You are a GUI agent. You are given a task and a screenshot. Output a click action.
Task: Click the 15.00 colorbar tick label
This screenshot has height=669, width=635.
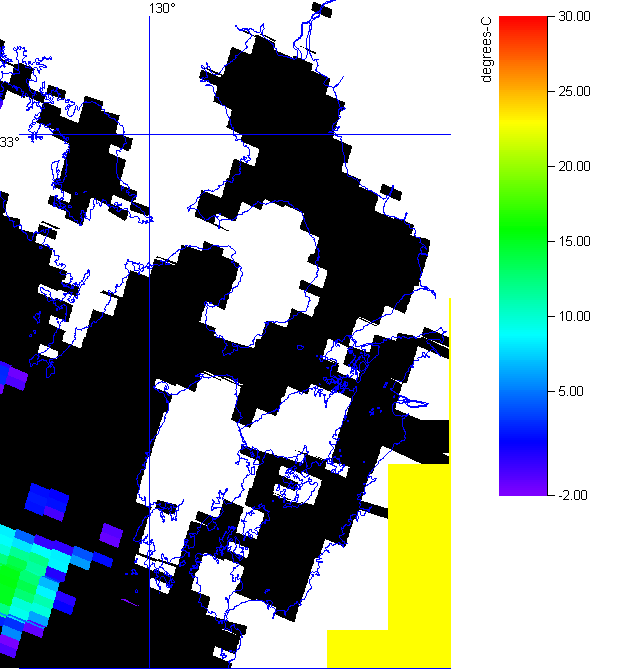click(574, 241)
